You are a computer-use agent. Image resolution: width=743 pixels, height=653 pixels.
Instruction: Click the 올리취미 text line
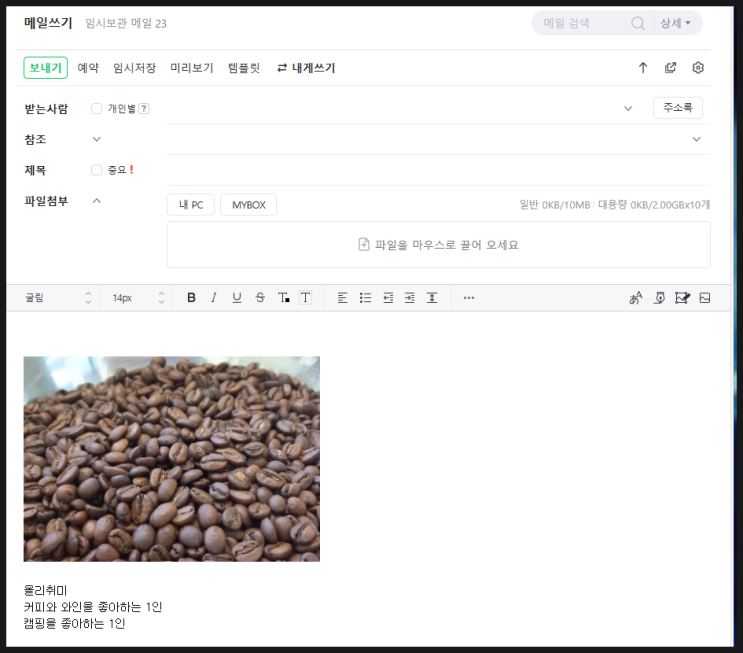click(x=45, y=590)
